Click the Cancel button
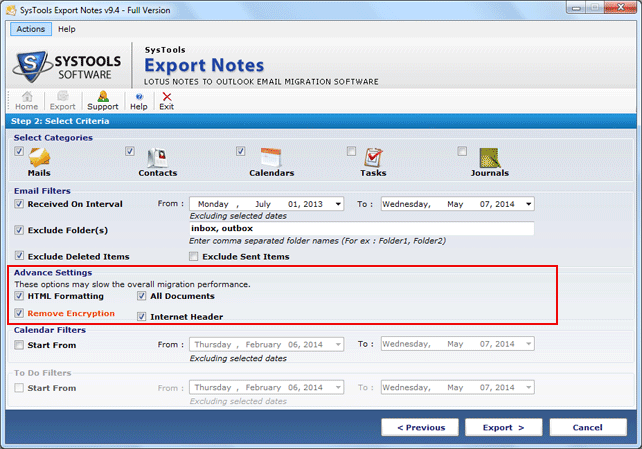Screen dimensions: 642x449 coord(588,427)
